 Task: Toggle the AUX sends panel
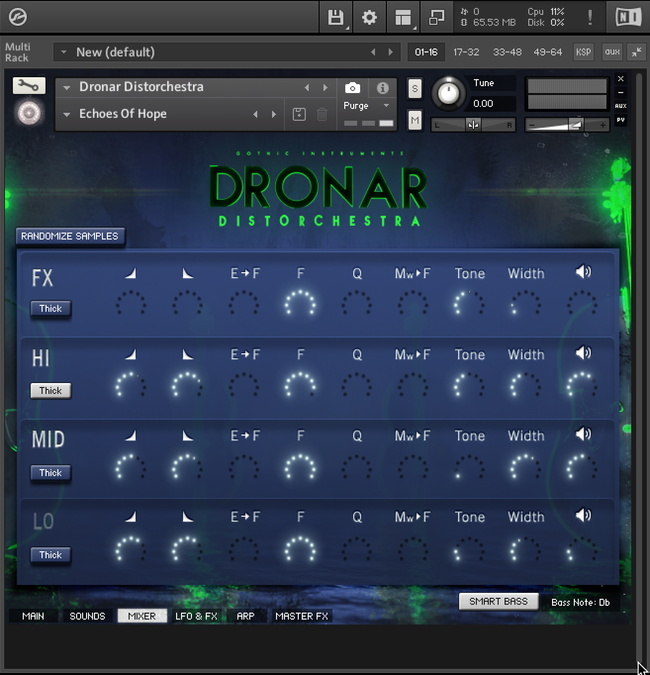[620, 106]
